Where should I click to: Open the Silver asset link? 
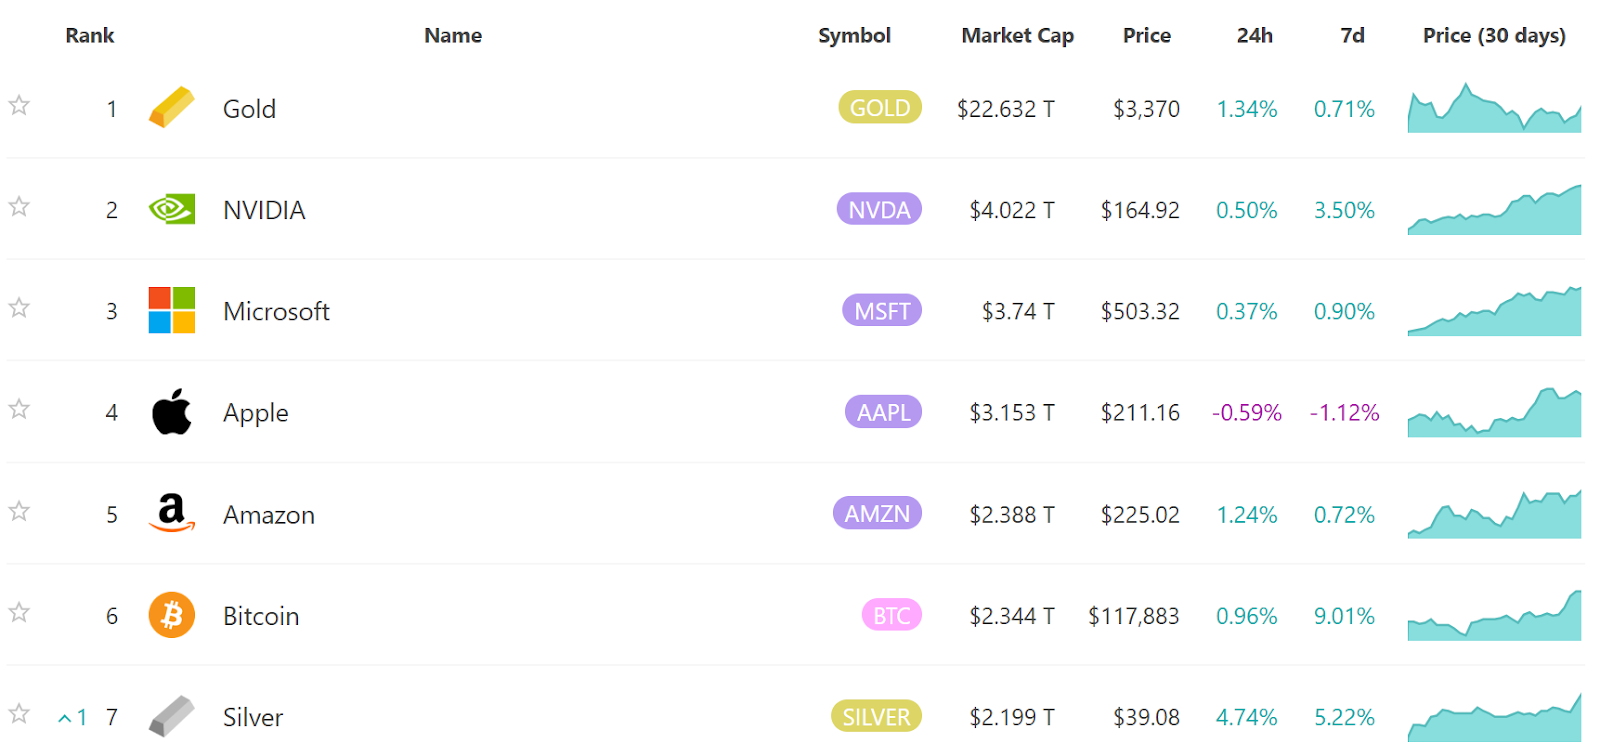pos(253,717)
